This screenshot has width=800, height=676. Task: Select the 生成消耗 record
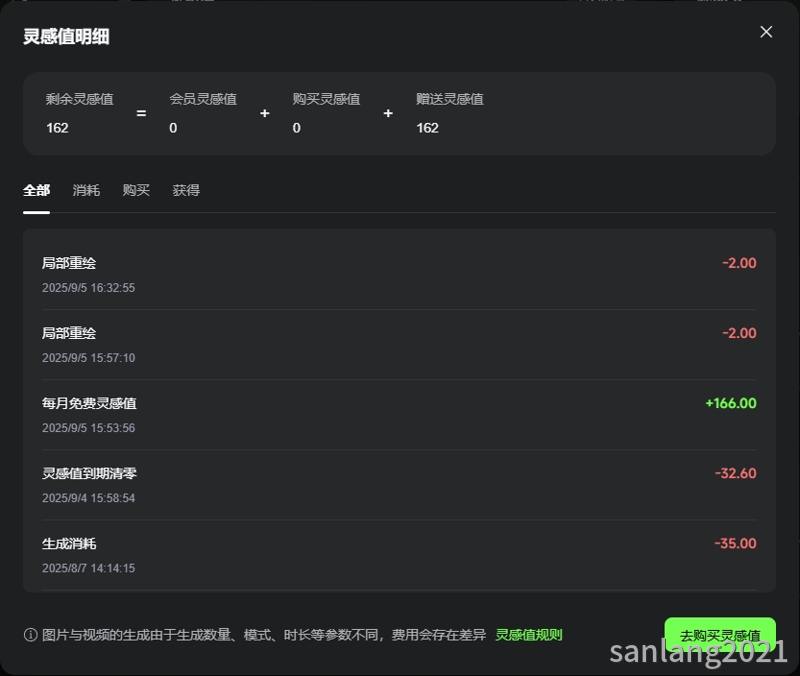click(x=399, y=555)
